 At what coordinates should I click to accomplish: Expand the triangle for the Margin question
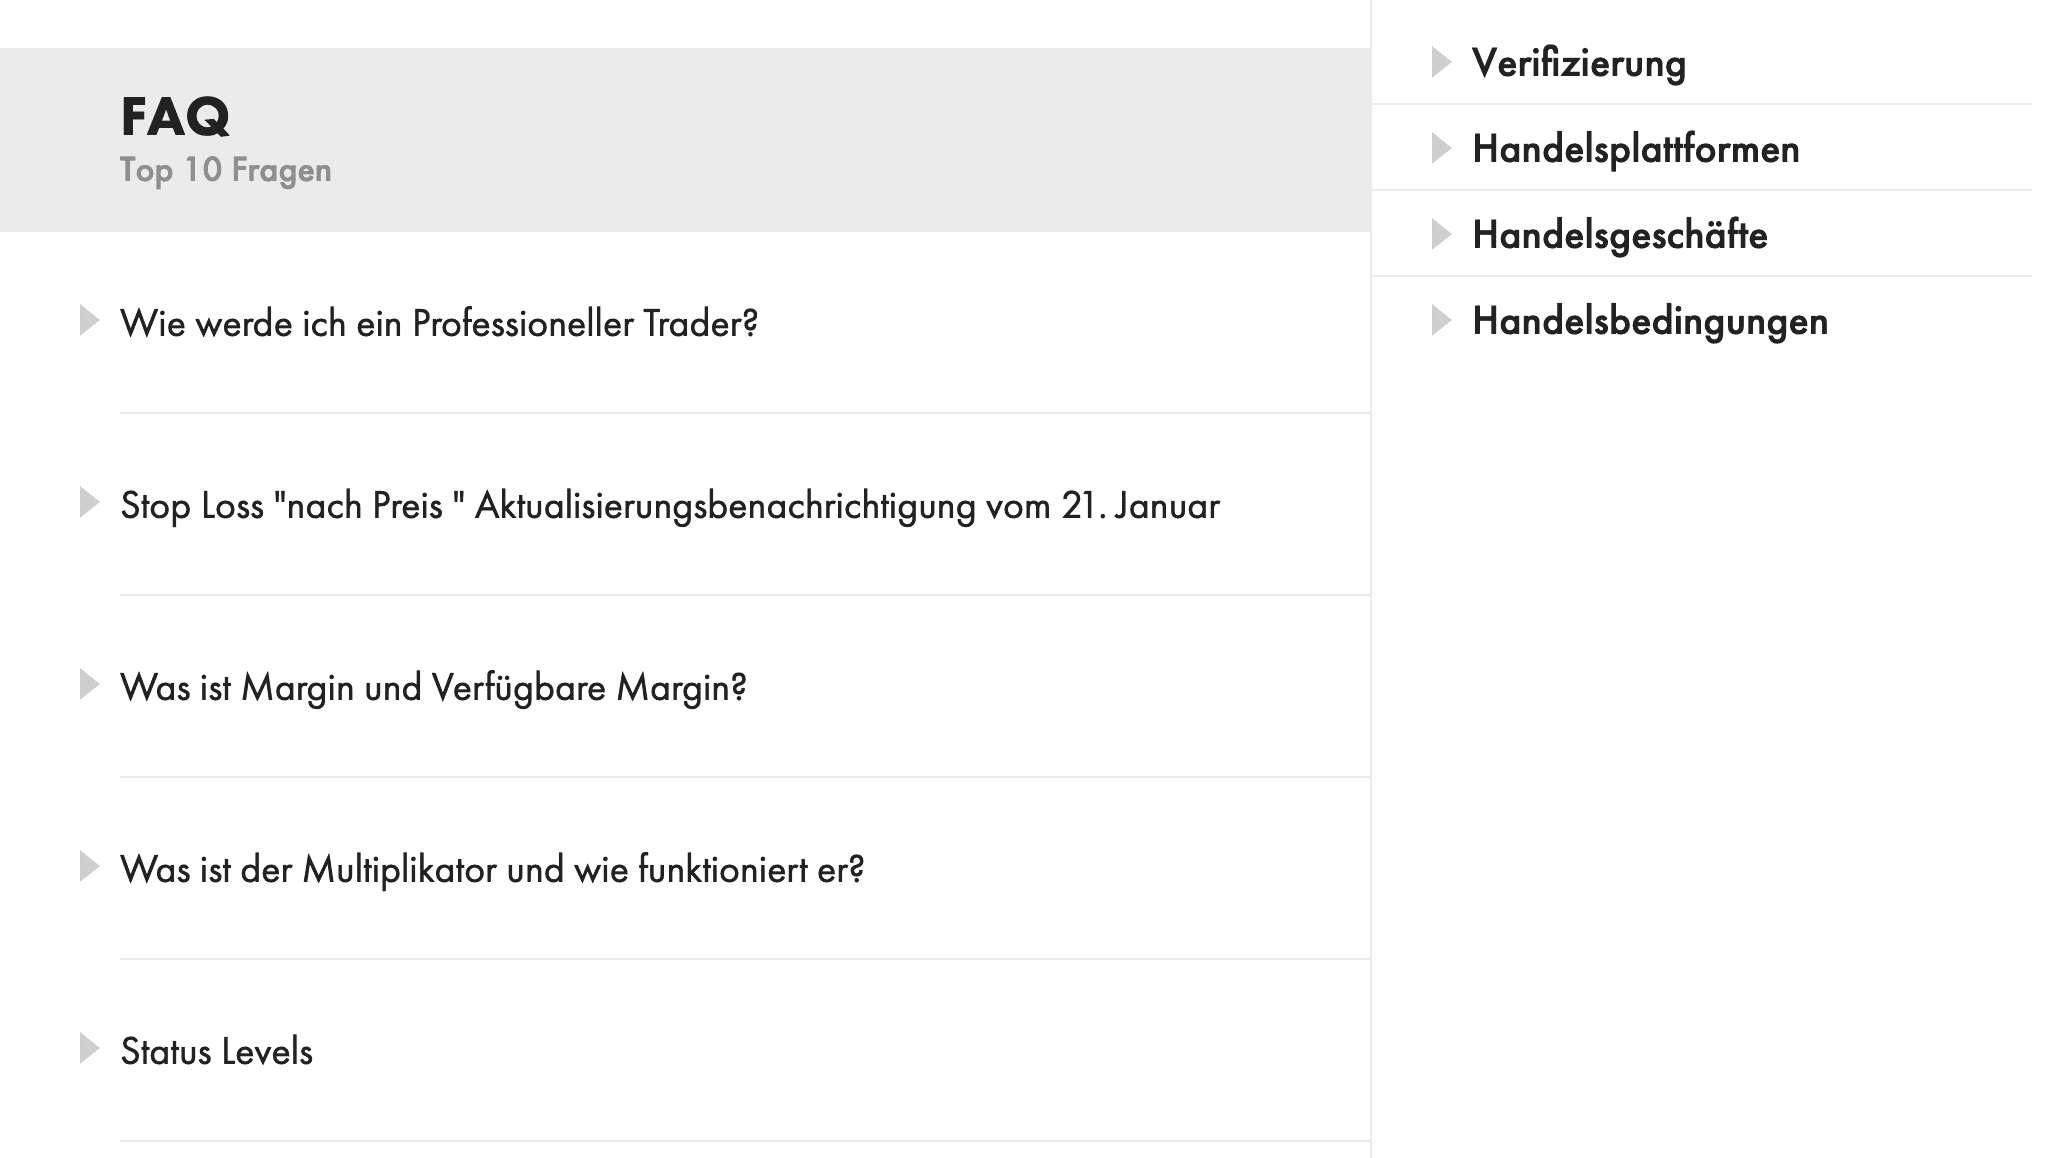[x=89, y=685]
